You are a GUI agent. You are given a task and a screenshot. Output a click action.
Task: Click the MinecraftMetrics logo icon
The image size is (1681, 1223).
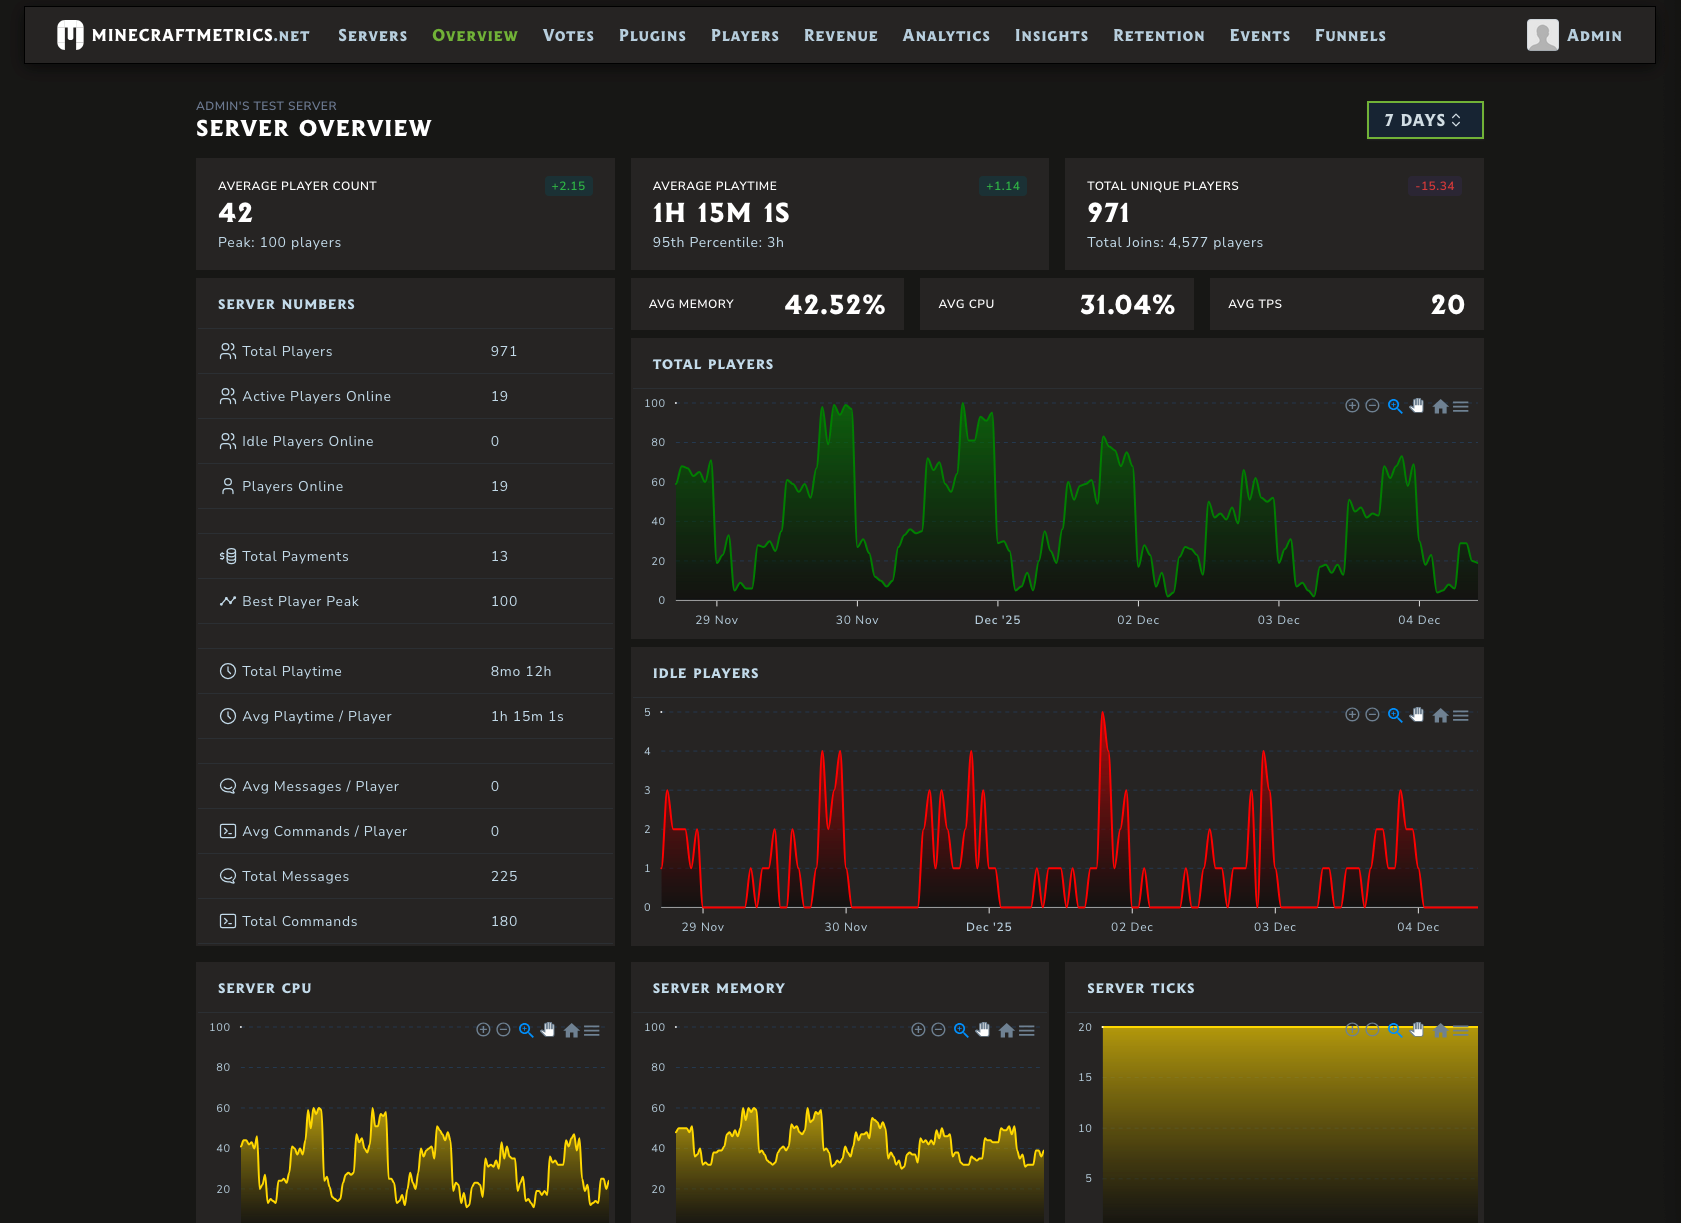click(x=70, y=35)
